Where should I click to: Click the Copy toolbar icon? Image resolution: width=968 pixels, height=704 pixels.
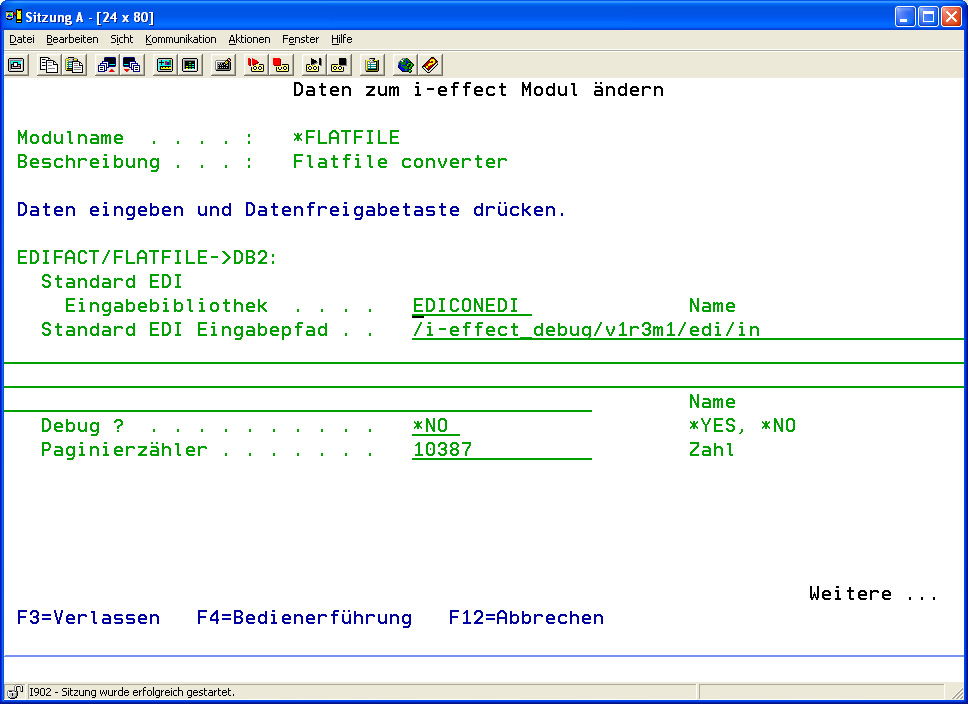pyautogui.click(x=48, y=65)
